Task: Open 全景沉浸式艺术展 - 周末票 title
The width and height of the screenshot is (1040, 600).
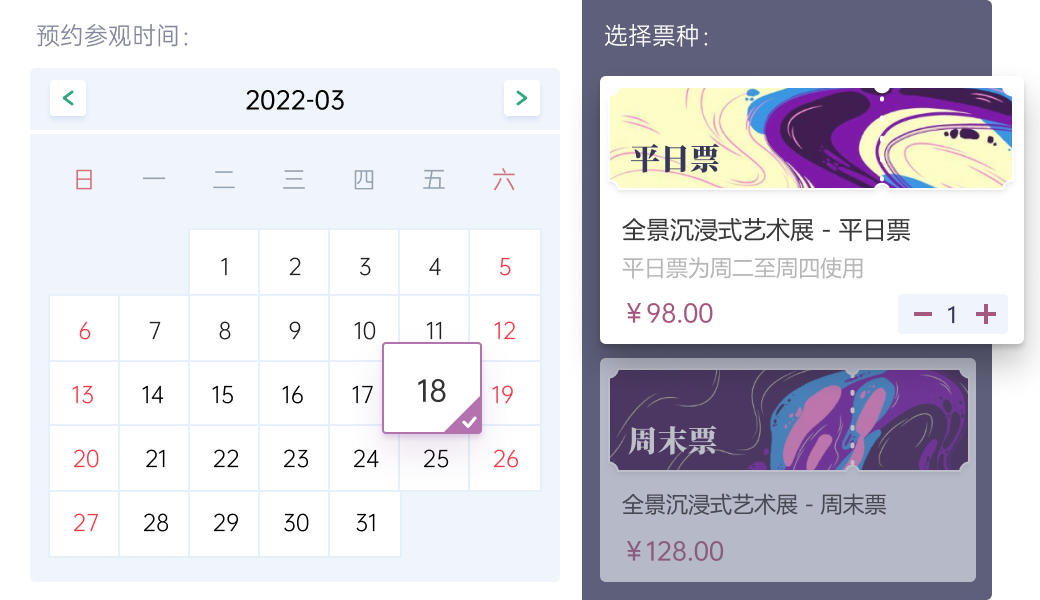Action: [x=754, y=505]
